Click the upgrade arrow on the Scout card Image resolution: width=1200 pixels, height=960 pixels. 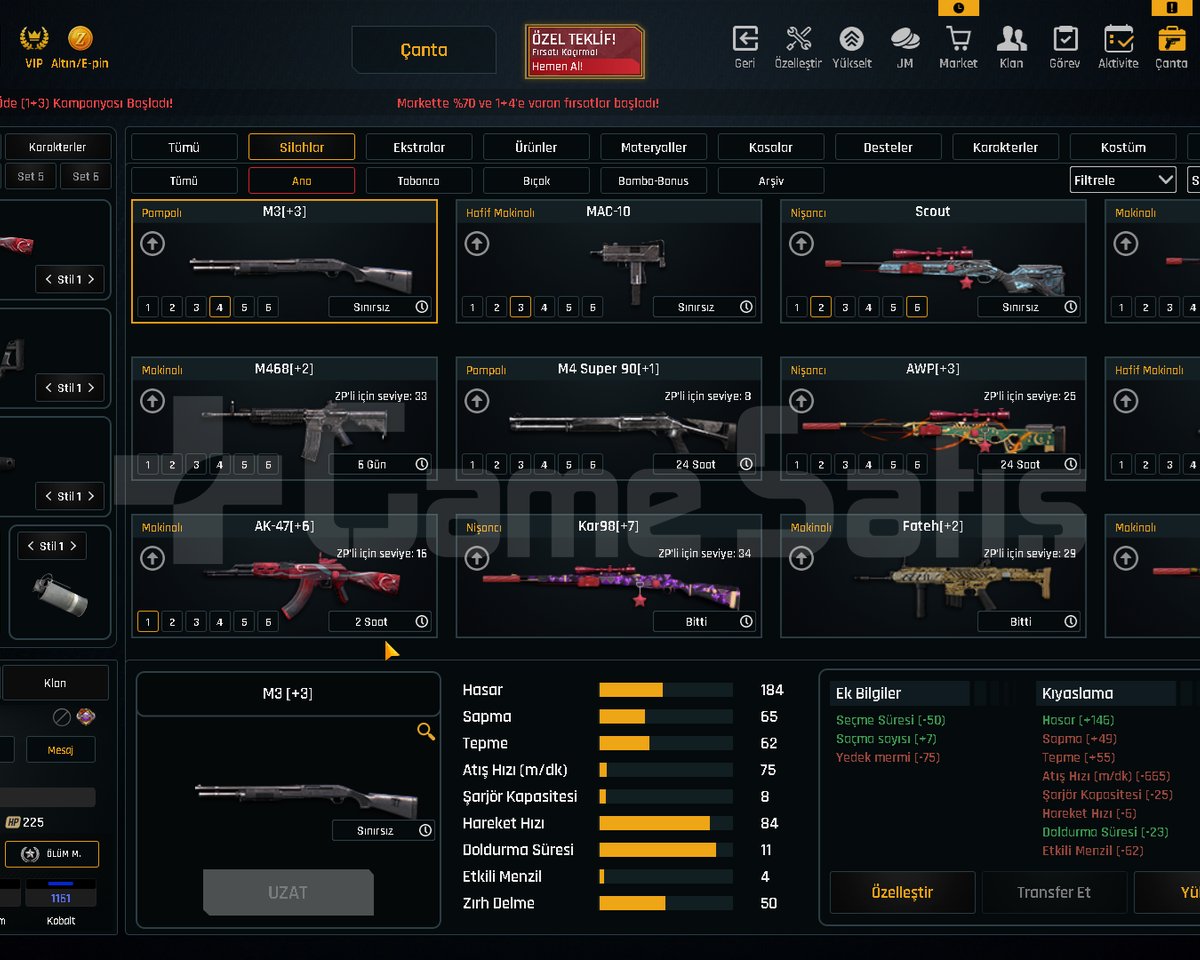(x=801, y=243)
